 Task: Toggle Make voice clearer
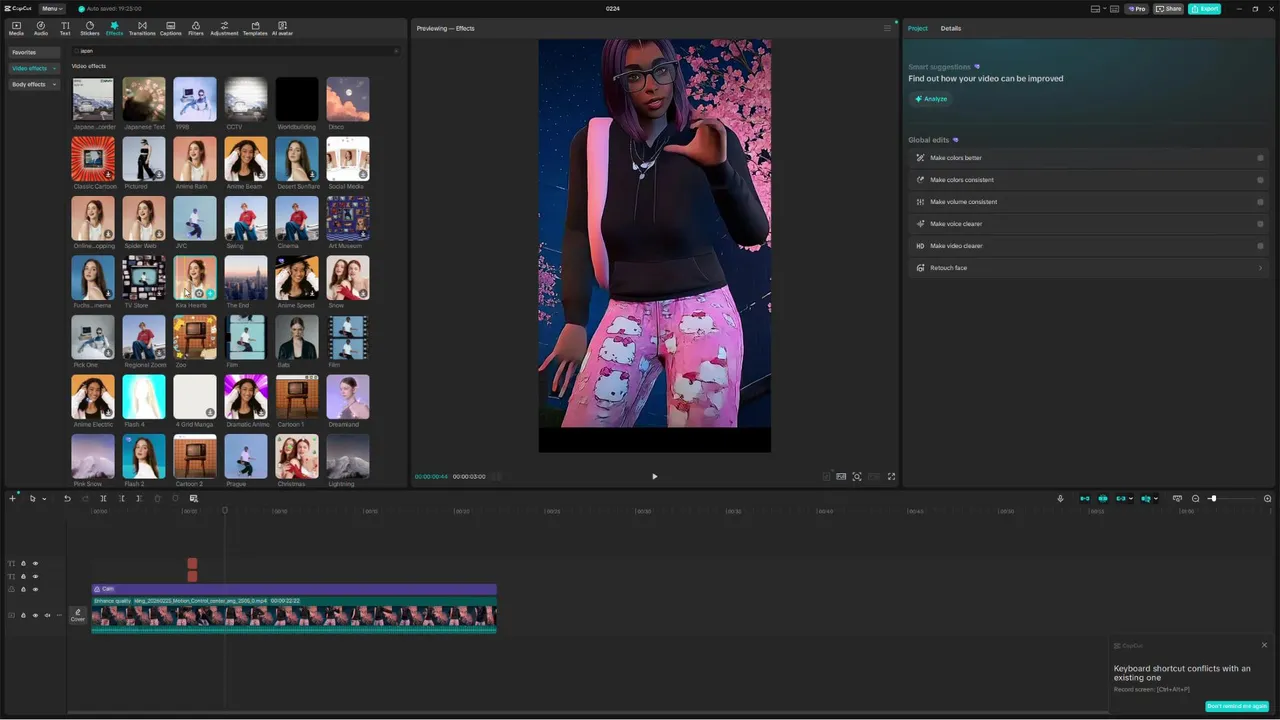coord(1260,224)
